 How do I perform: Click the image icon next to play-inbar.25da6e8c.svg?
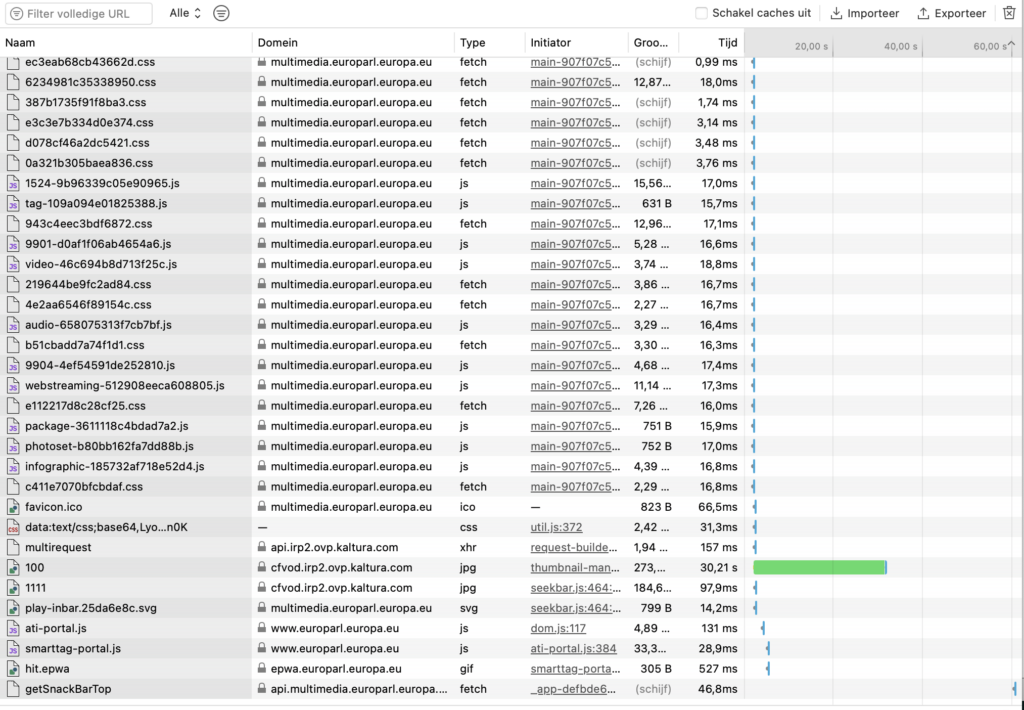click(x=11, y=608)
